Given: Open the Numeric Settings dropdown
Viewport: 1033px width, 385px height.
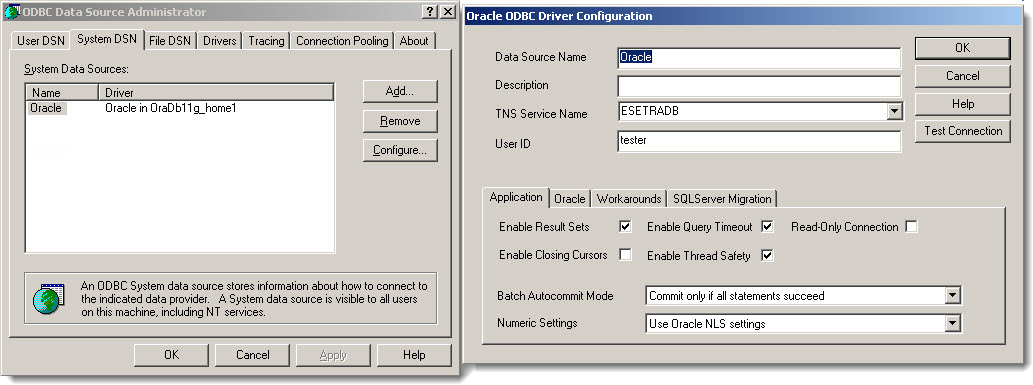Looking at the screenshot, I should pos(953,324).
